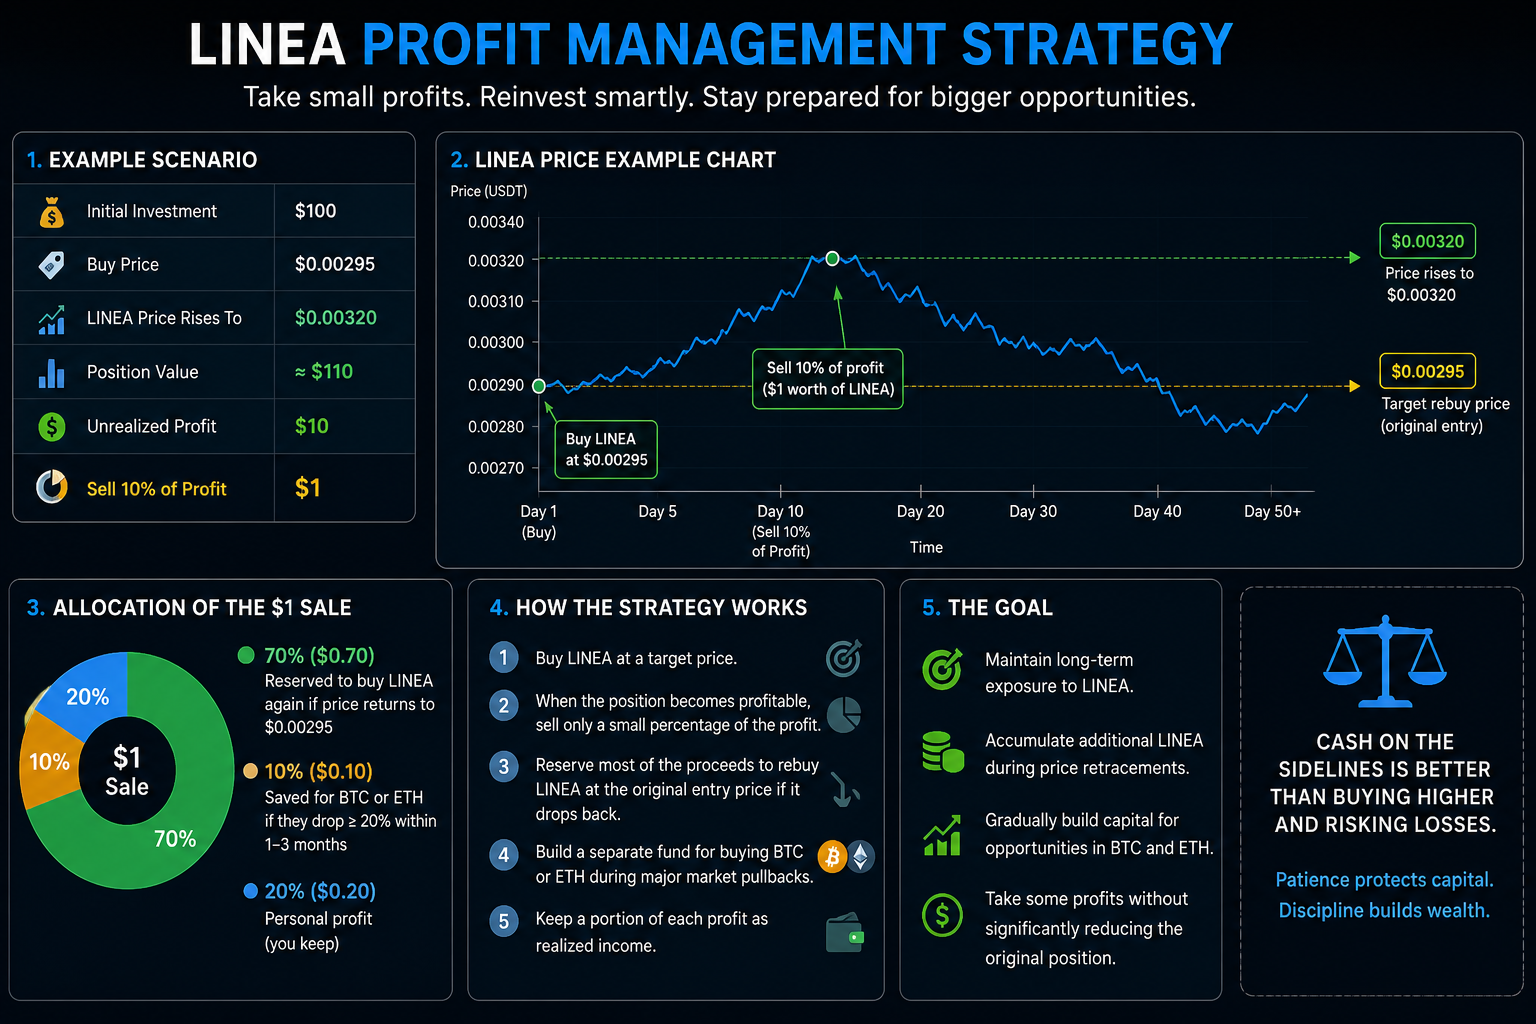Click the green buy point marker at Day 1
The width and height of the screenshot is (1536, 1024).
coord(539,386)
